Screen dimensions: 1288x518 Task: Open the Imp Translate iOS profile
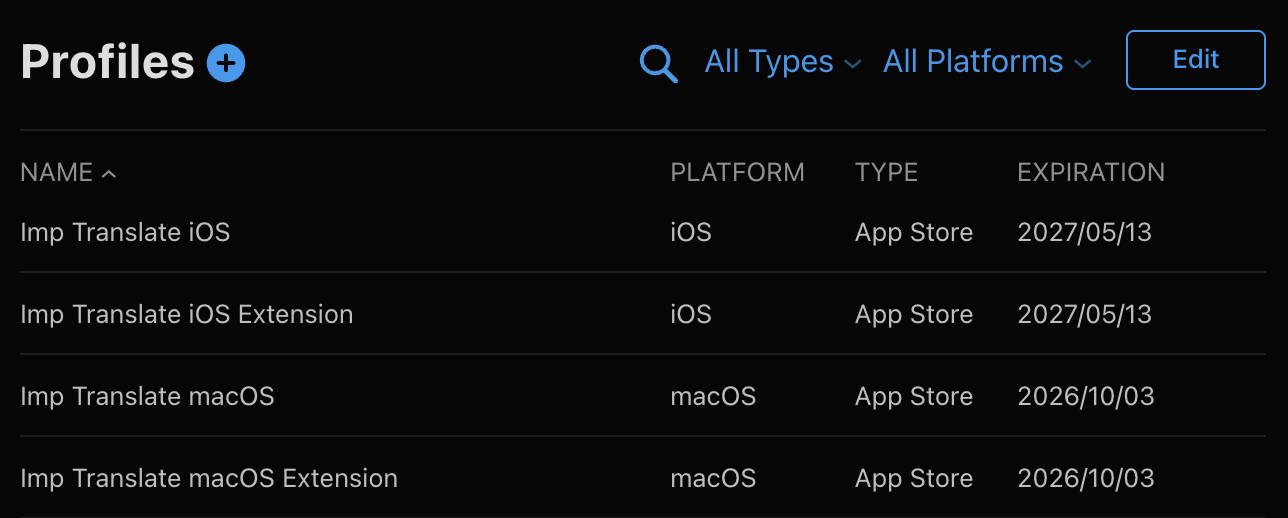coord(125,232)
